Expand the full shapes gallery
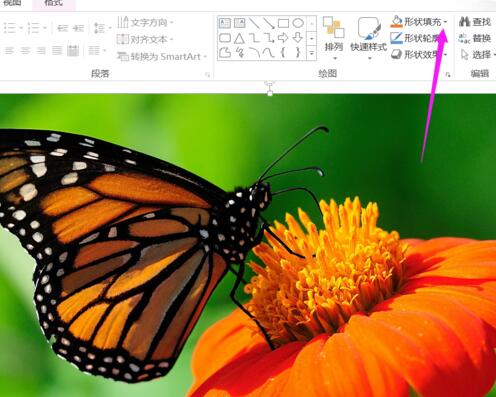Image resolution: width=496 pixels, height=397 pixels. click(312, 53)
